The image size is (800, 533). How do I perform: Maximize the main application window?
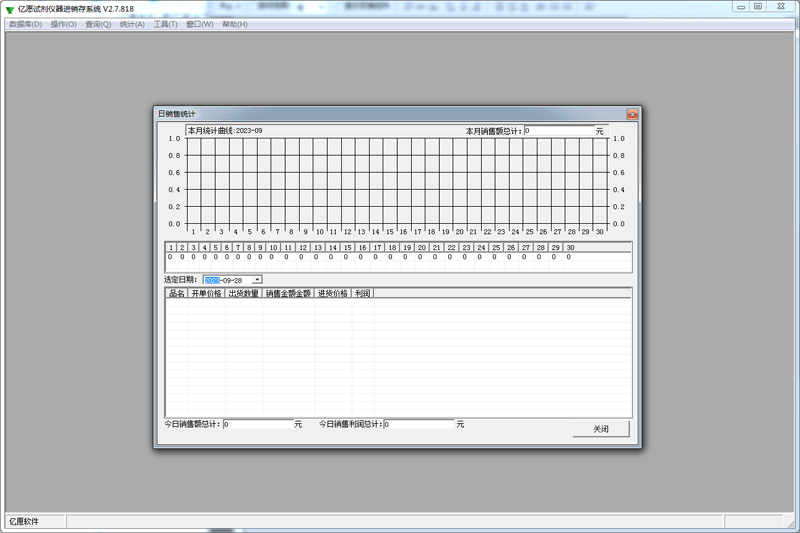758,7
